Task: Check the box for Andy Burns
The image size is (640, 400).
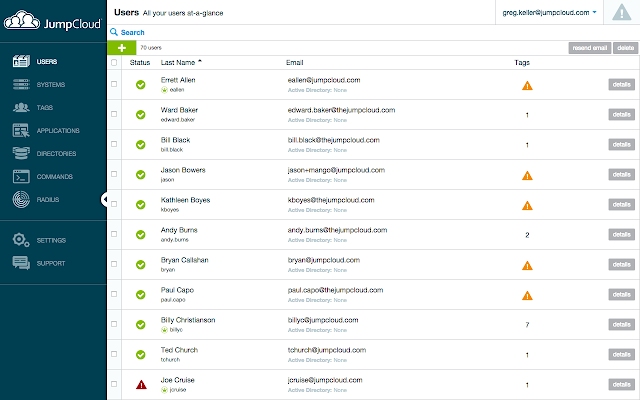Action: point(114,234)
